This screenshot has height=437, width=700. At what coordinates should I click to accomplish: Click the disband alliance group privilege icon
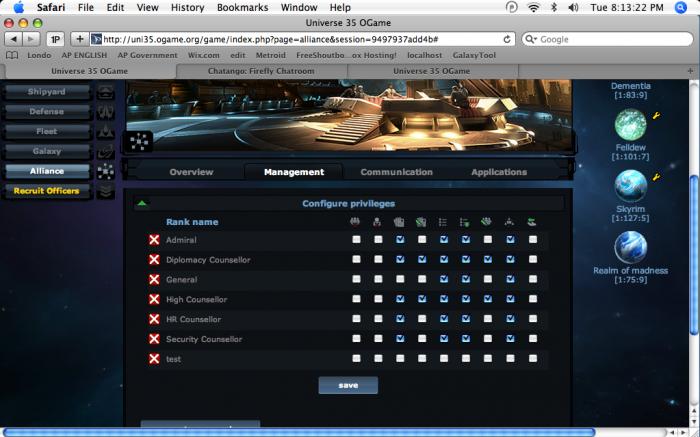pos(355,222)
